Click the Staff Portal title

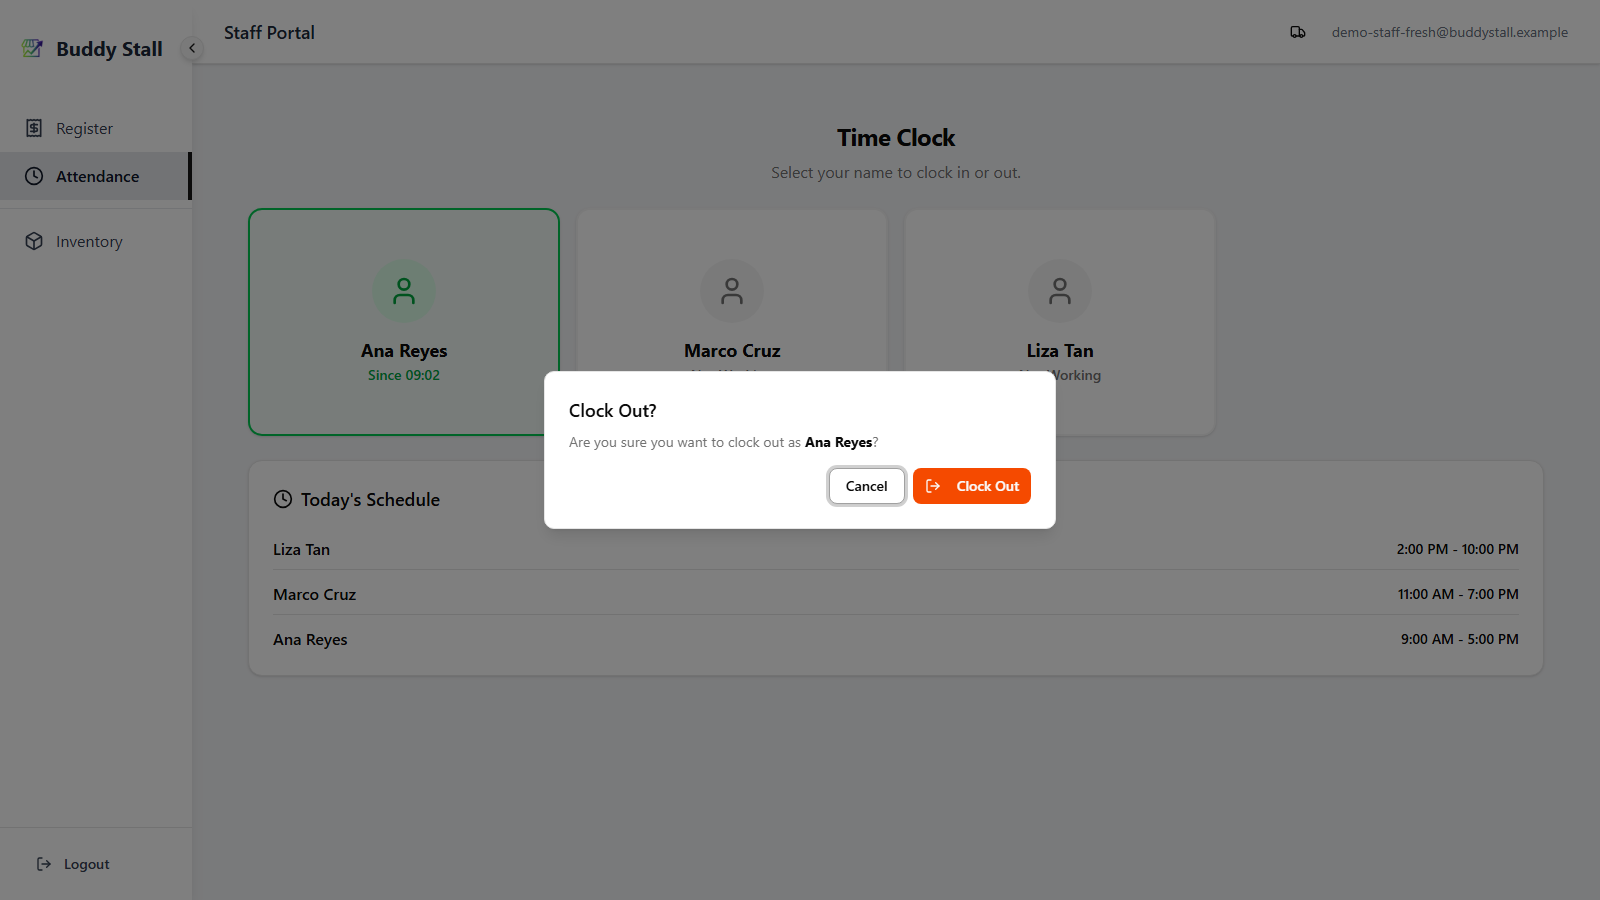point(269,33)
